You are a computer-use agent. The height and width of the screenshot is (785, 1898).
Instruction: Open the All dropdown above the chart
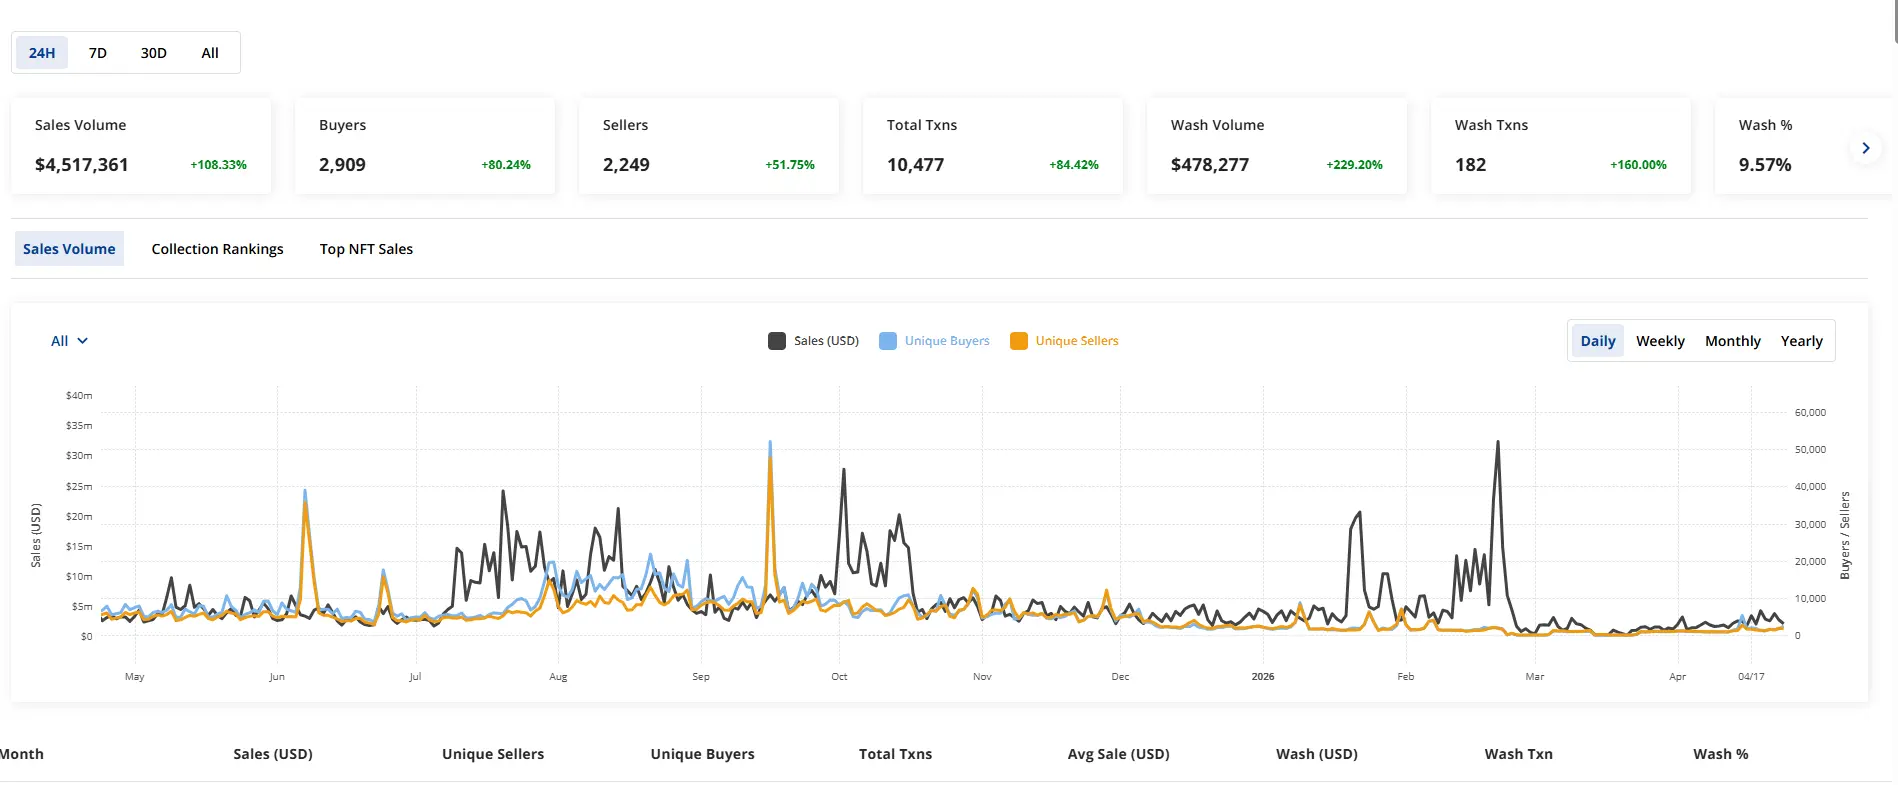[69, 341]
